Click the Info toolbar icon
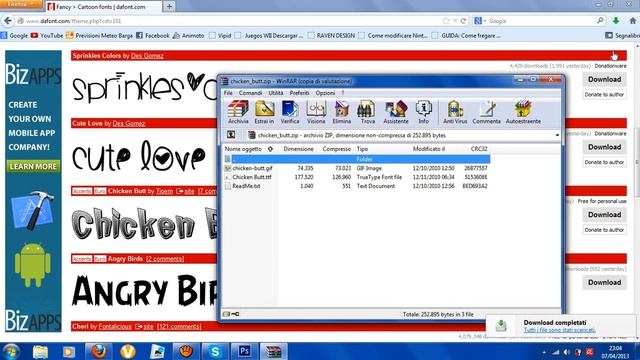 pos(424,112)
